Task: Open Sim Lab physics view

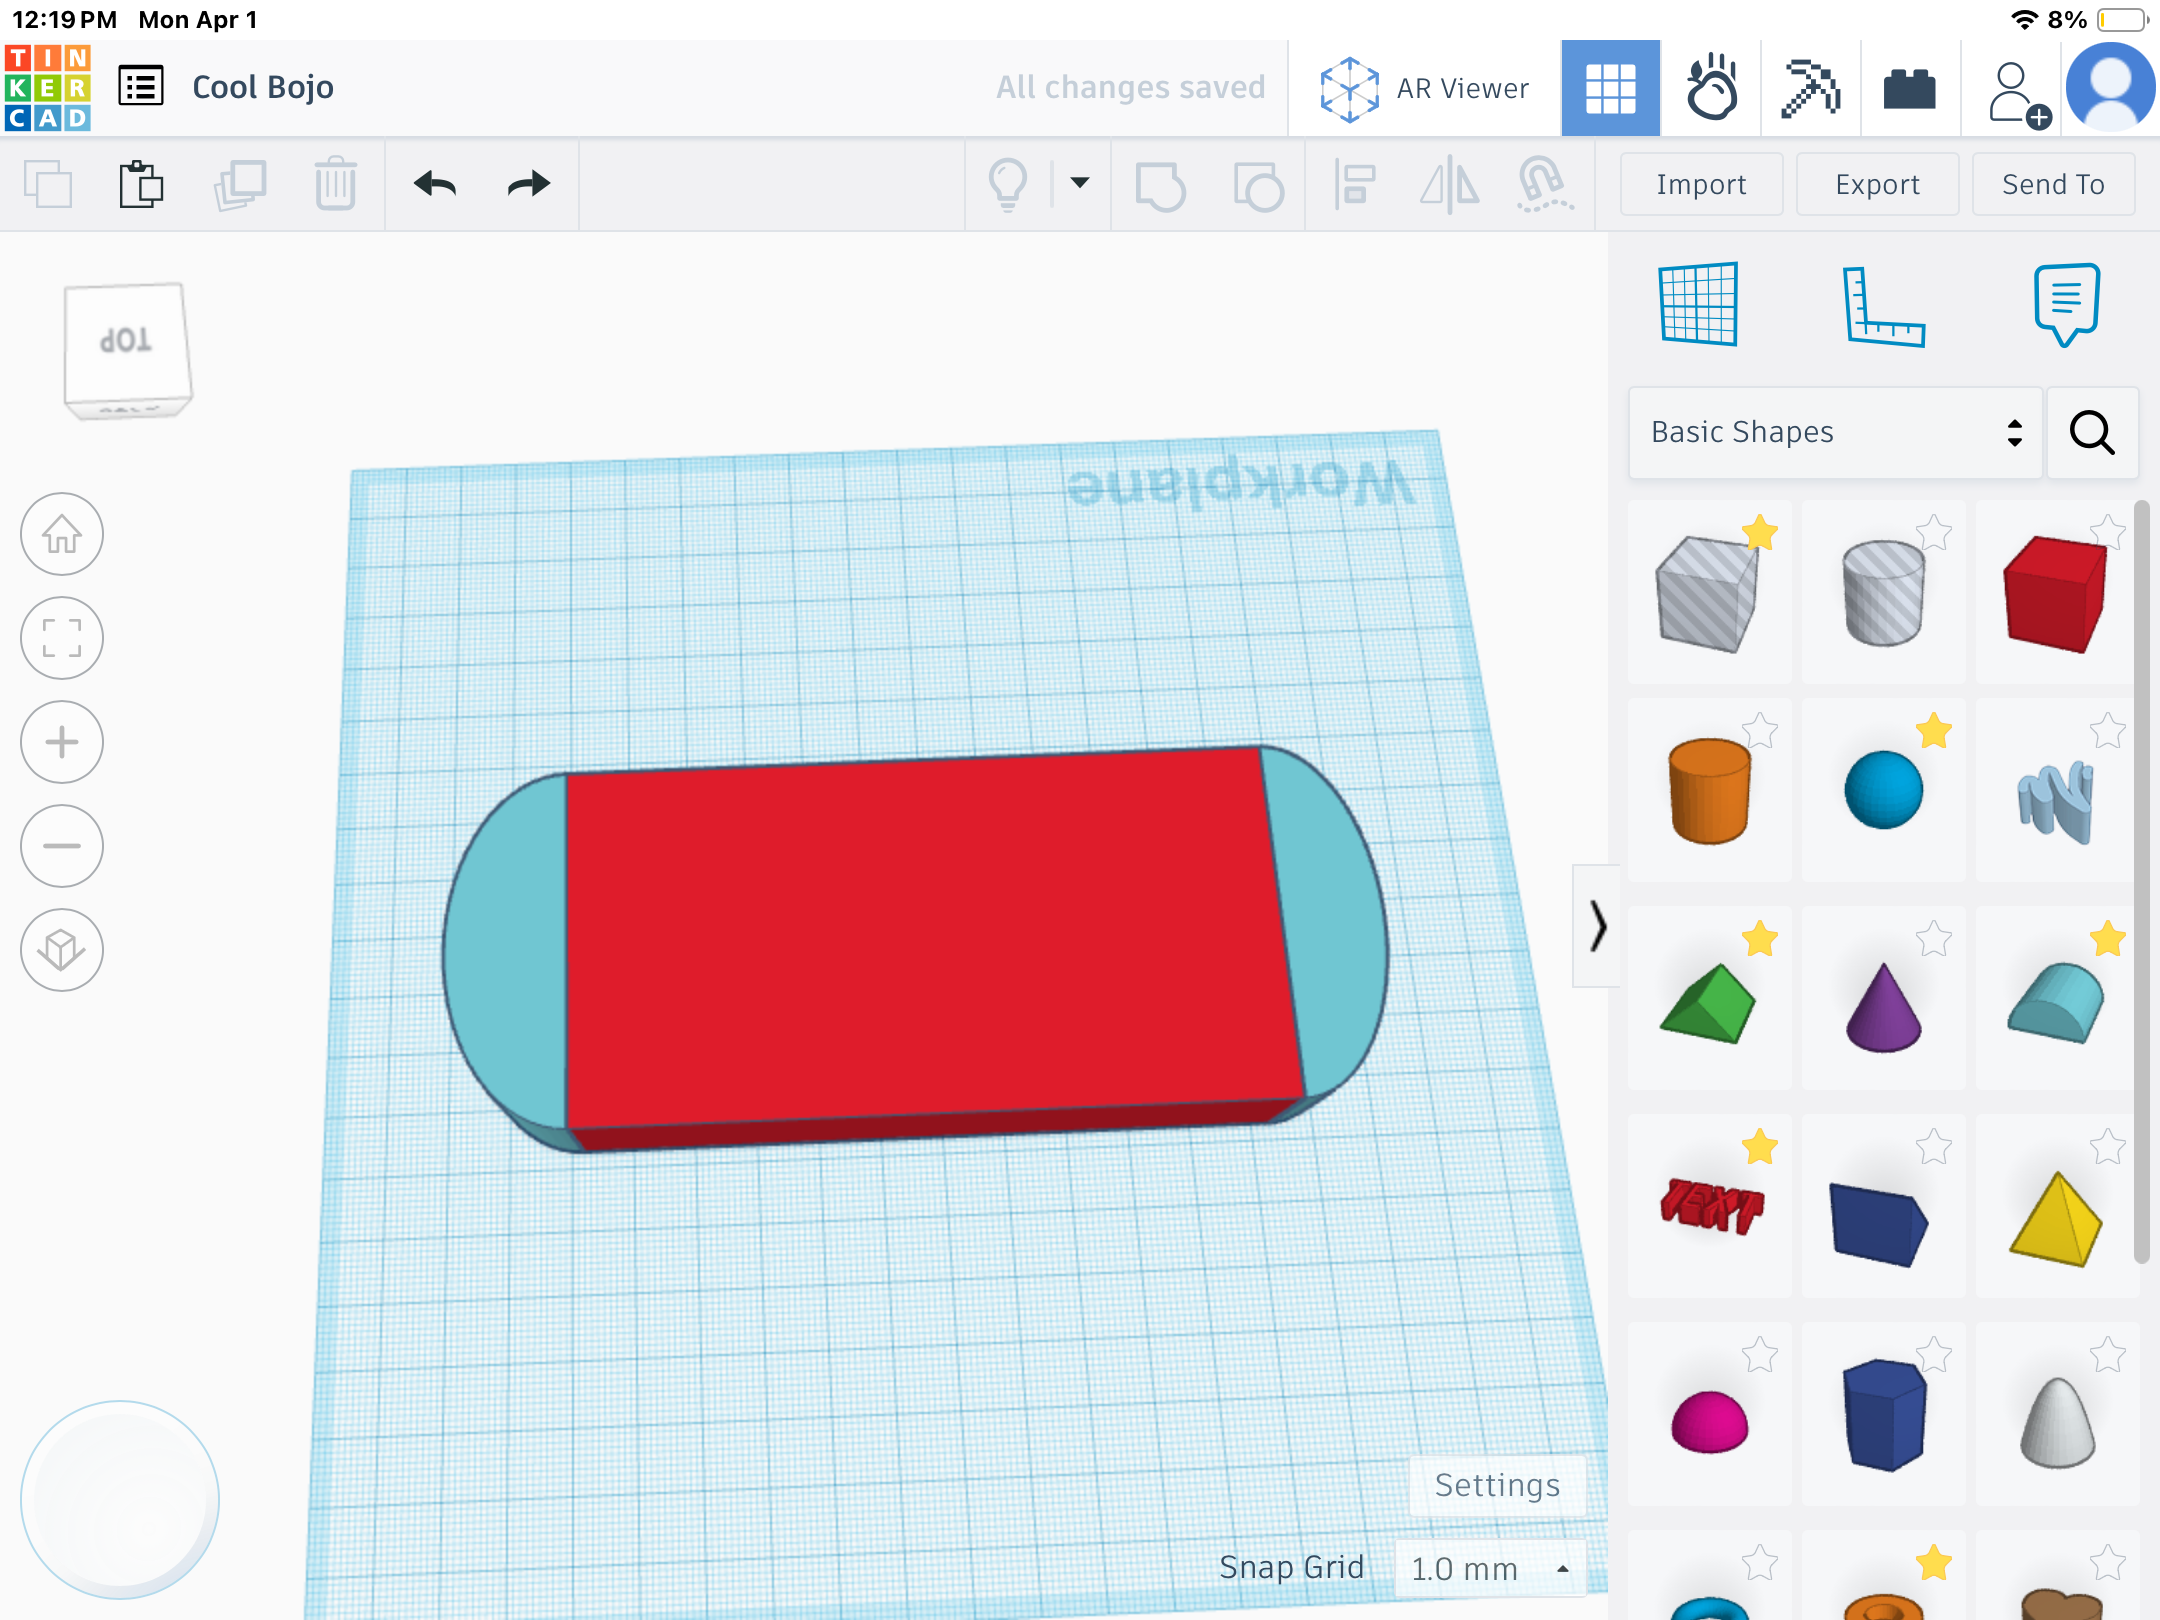Action: click(x=1711, y=88)
